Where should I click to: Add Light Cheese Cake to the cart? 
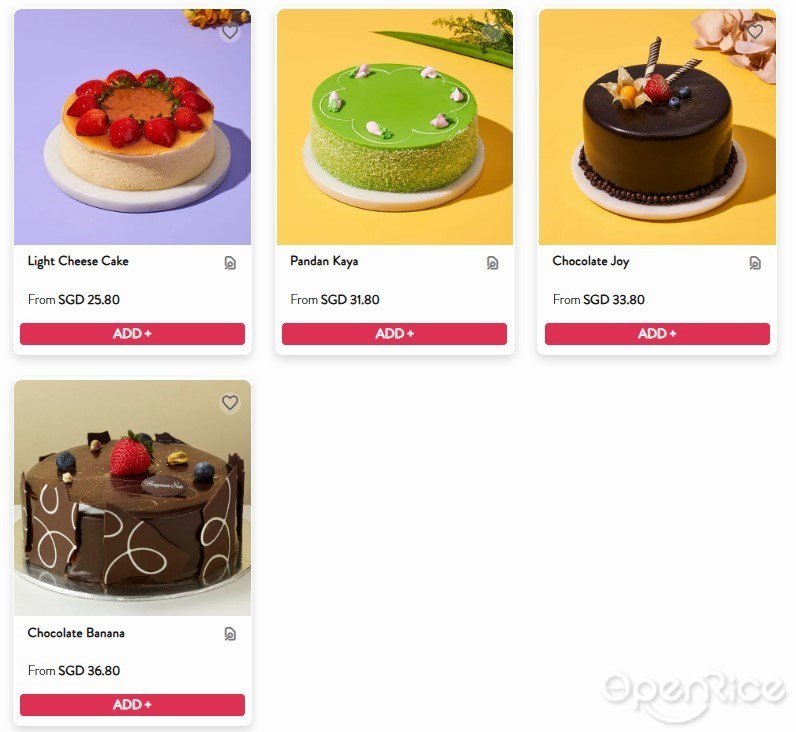[132, 334]
